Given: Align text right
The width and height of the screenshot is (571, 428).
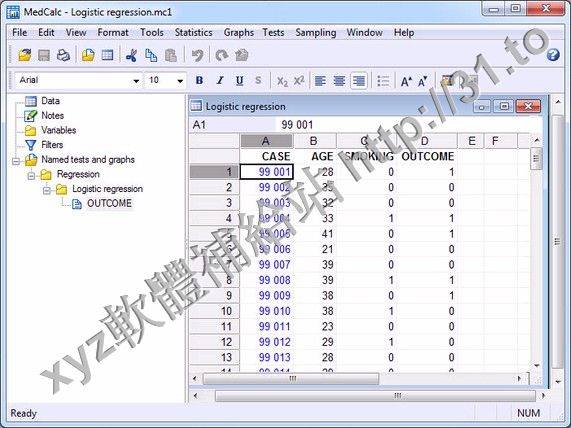Looking at the screenshot, I should 359,81.
